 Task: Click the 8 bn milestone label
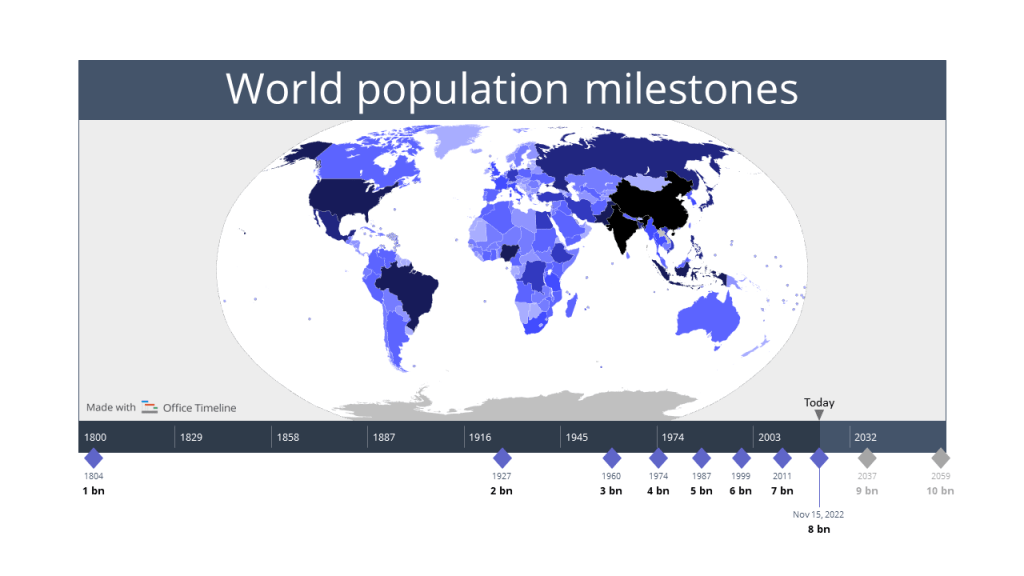pos(818,529)
